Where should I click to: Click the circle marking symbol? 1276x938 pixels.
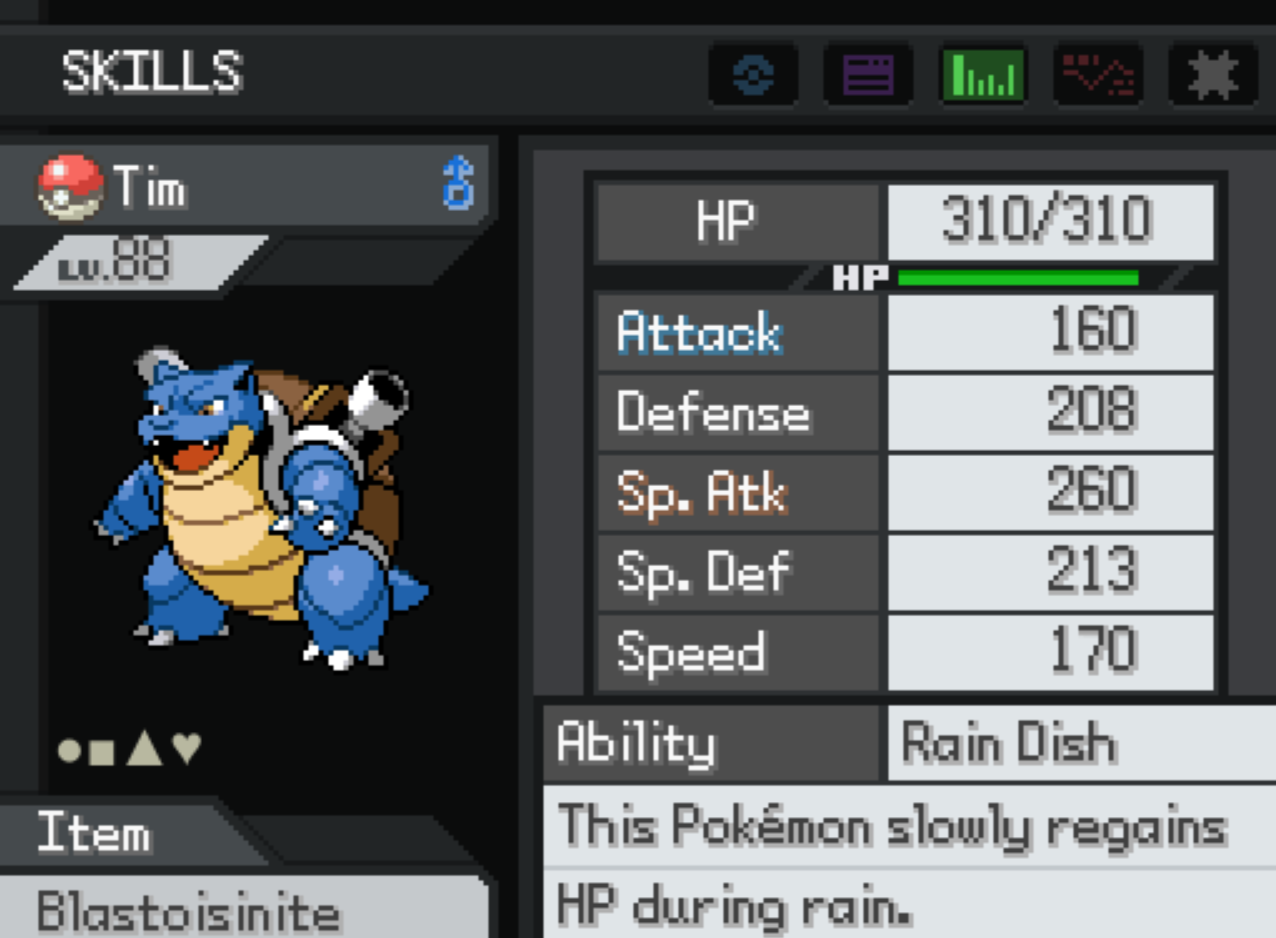click(x=69, y=750)
